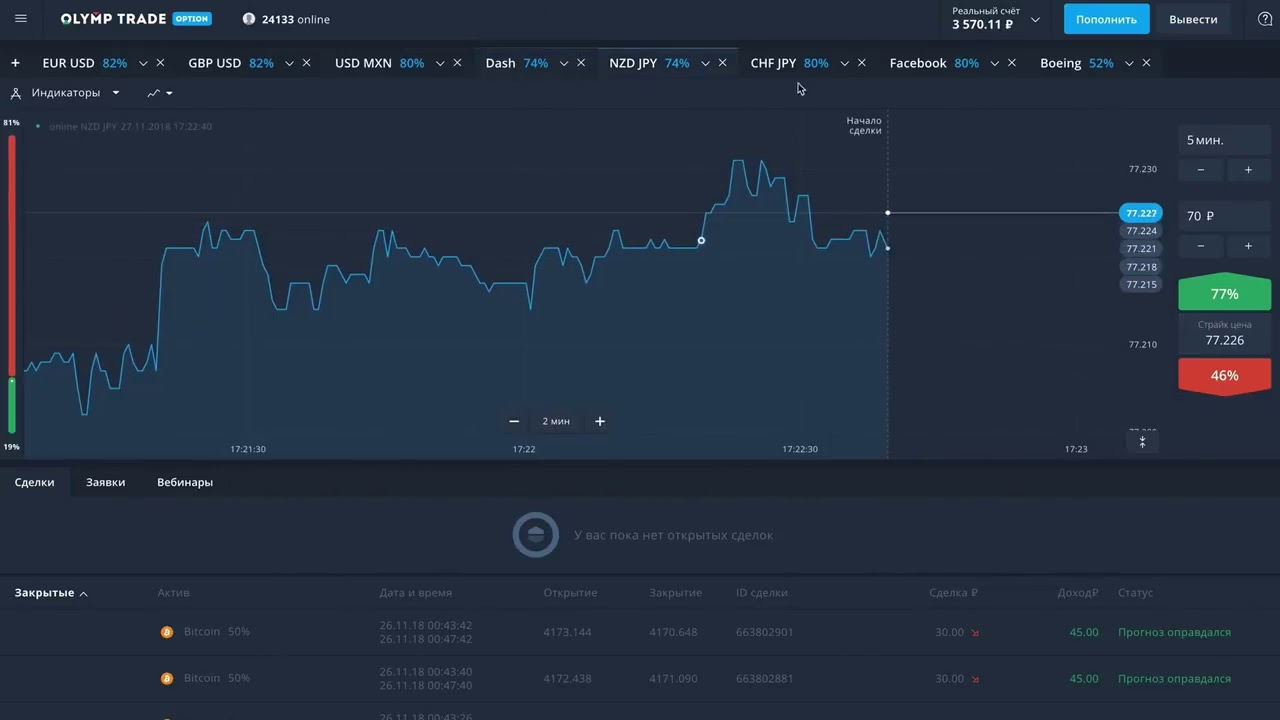Click deal ID 663802881
This screenshot has width=1280, height=720.
coord(765,678)
